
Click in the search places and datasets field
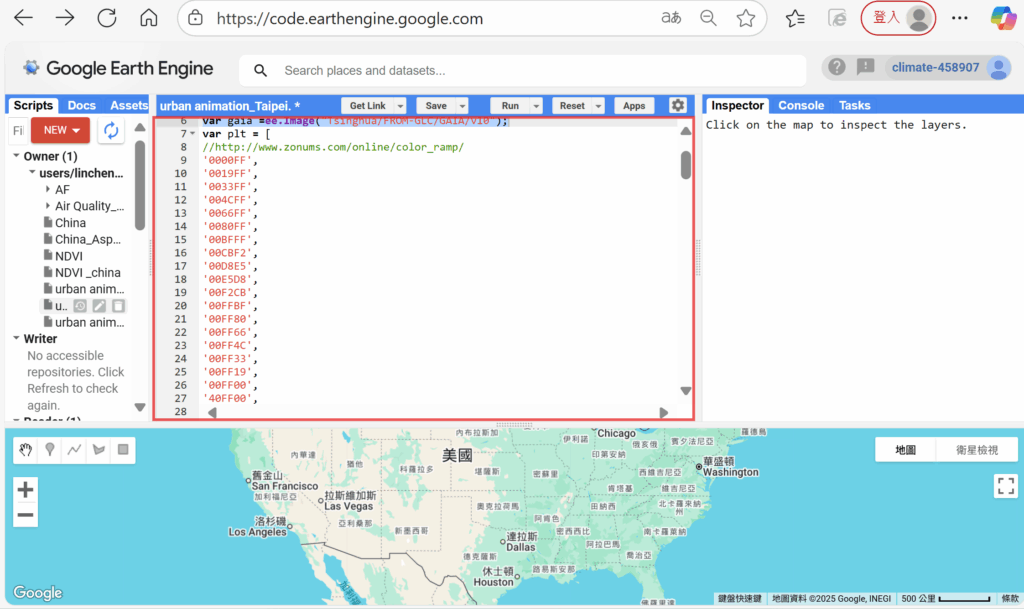(522, 70)
